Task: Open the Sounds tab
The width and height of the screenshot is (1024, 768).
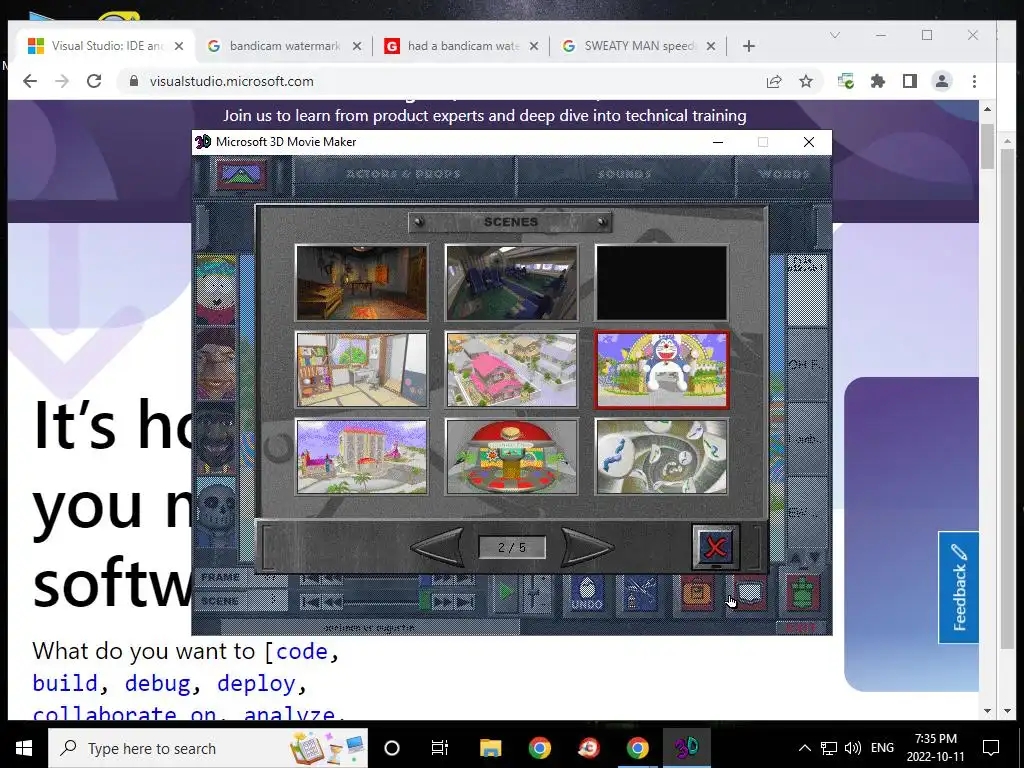Action: coord(625,174)
